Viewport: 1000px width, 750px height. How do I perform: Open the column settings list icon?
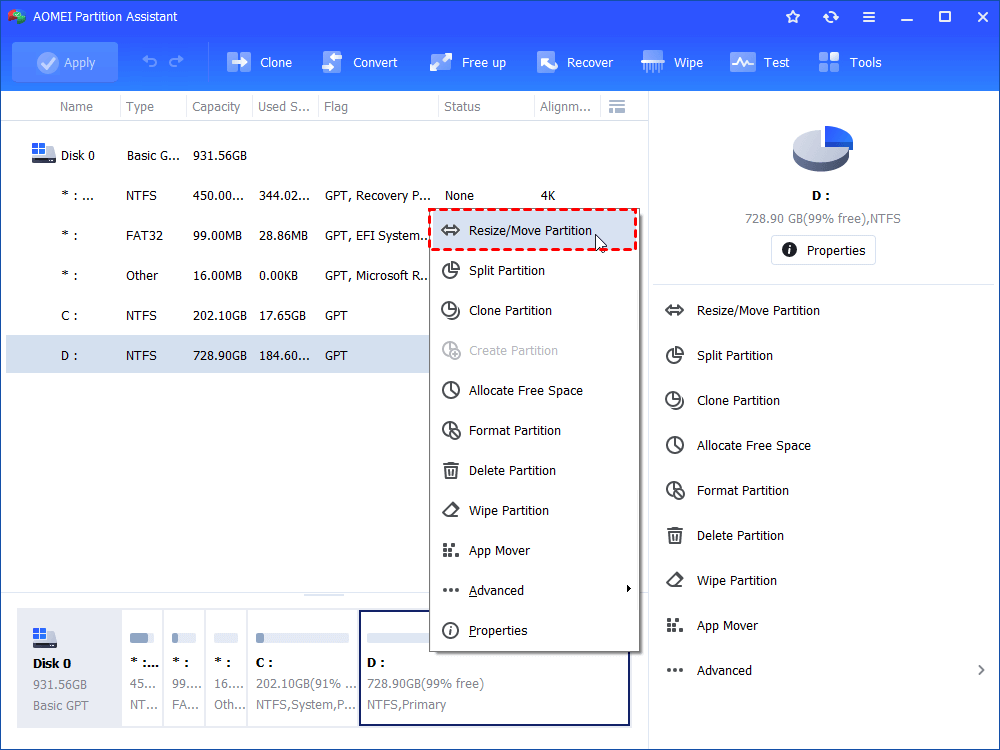pos(617,107)
